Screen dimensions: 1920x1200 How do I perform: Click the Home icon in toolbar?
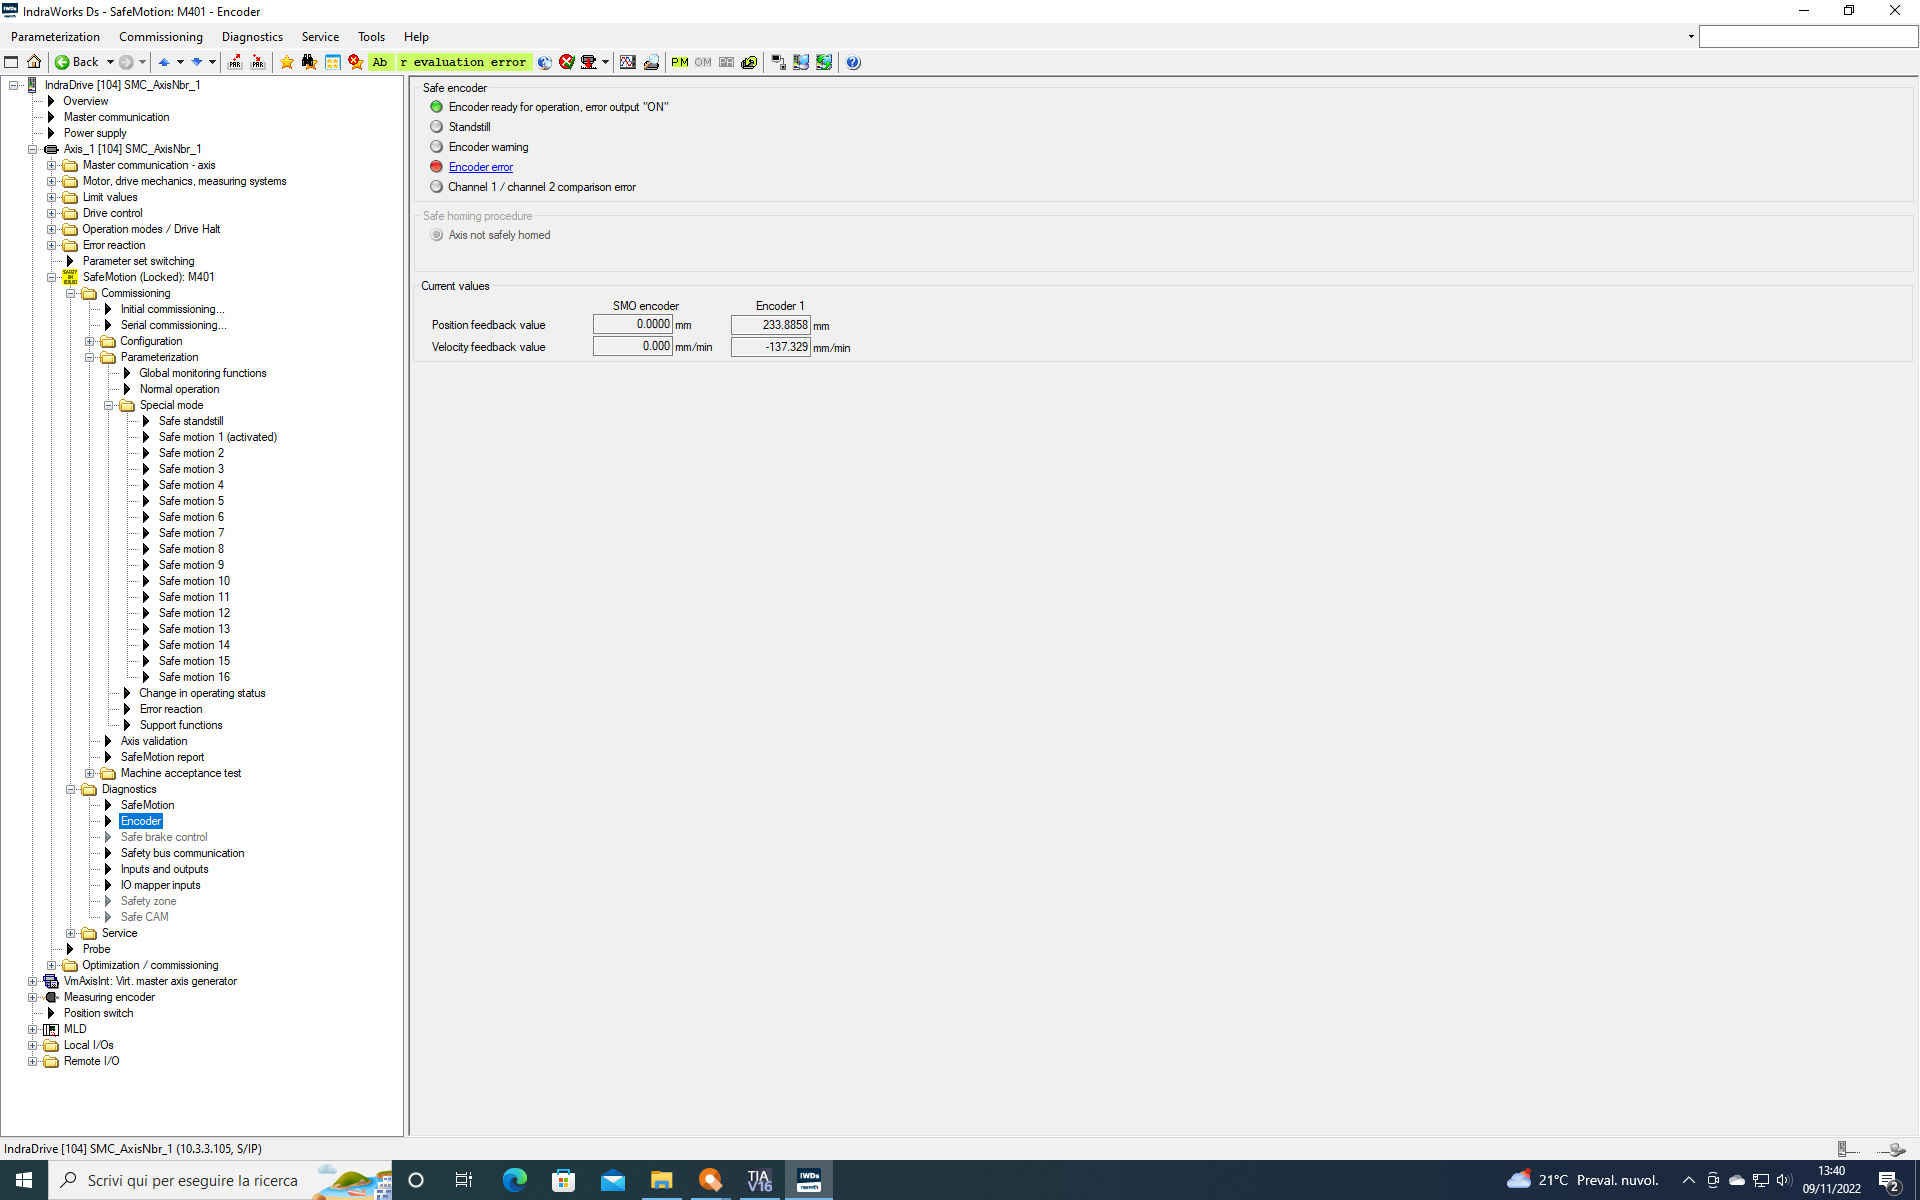pyautogui.click(x=34, y=62)
